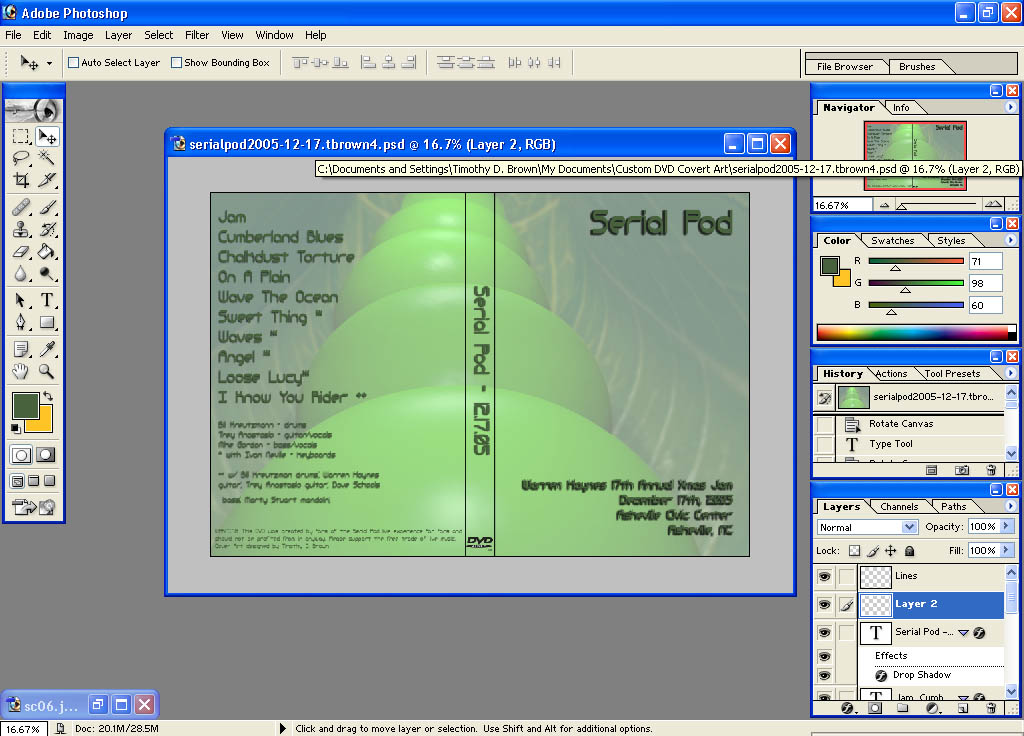Collapse the Serial Pod layer effects
This screenshot has height=736, width=1024.
pyautogui.click(x=964, y=632)
